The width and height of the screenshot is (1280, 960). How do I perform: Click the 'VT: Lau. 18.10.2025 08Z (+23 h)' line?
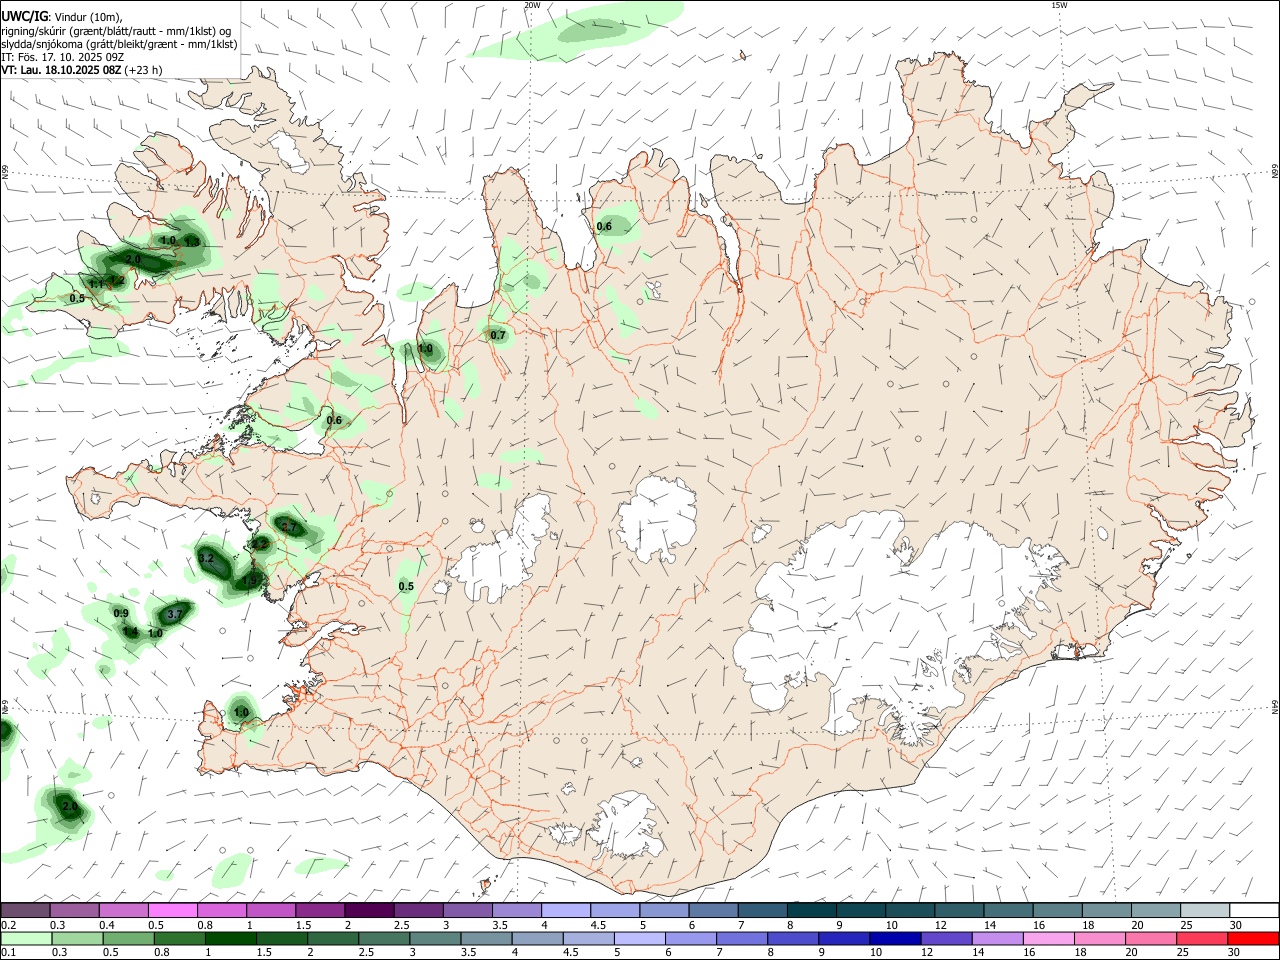pos(81,70)
